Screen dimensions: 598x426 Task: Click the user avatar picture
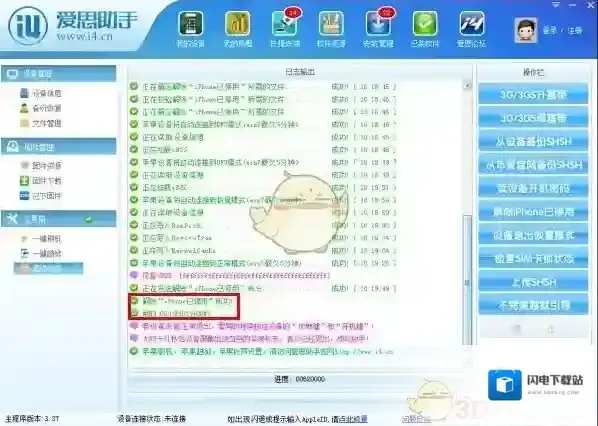tap(526, 30)
